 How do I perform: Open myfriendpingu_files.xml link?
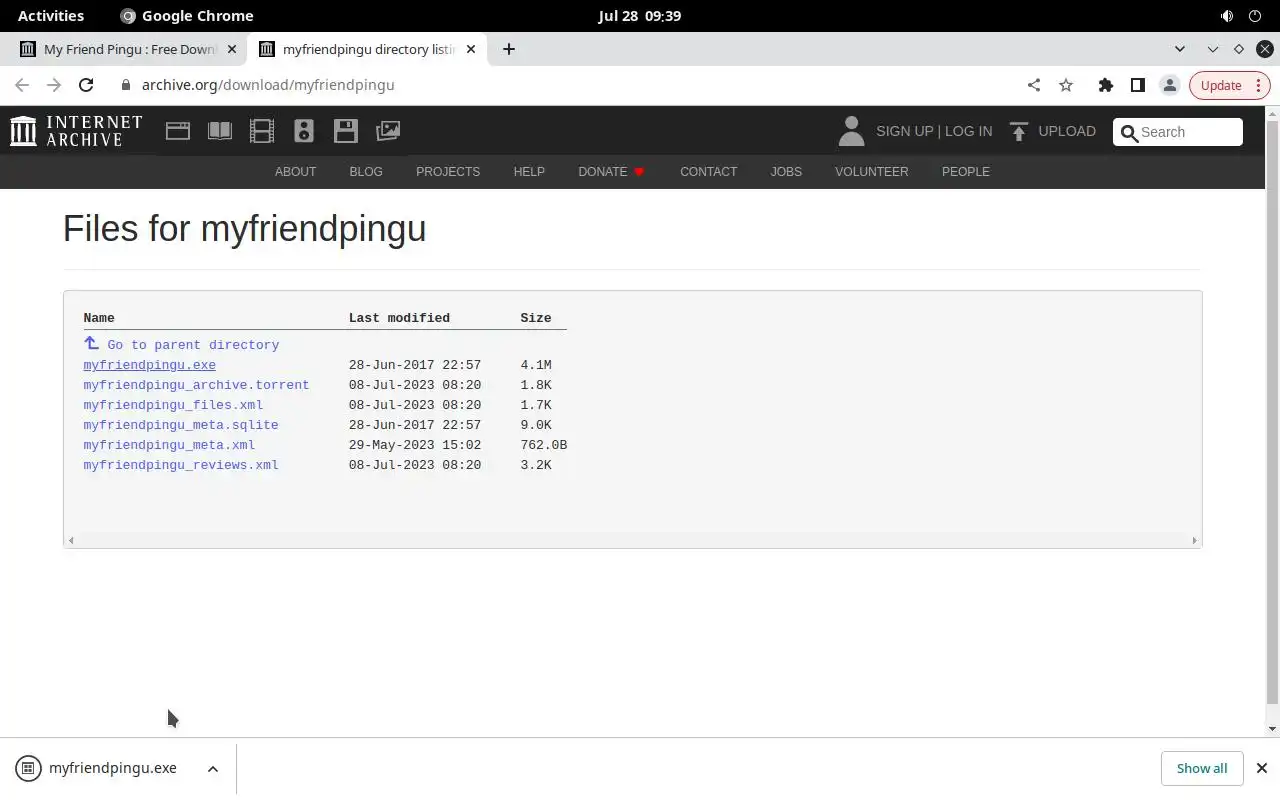pos(173,405)
